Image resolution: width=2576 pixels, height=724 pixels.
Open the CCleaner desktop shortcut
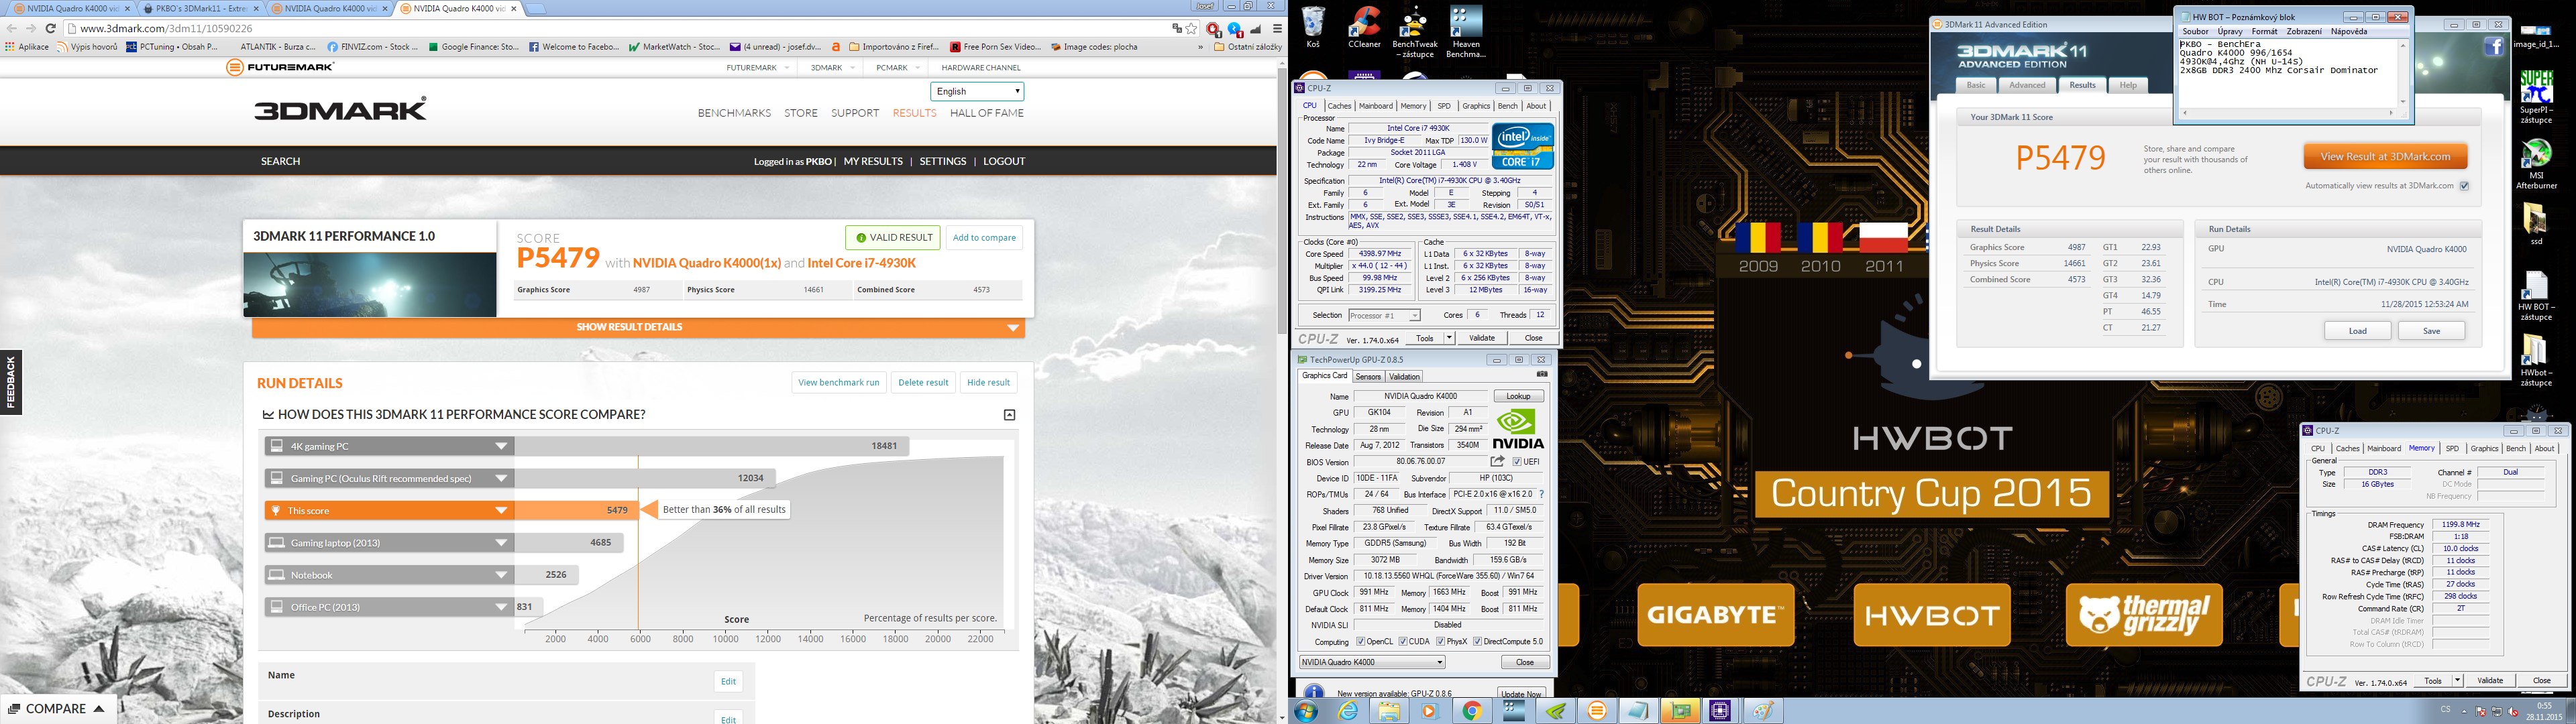1364,28
